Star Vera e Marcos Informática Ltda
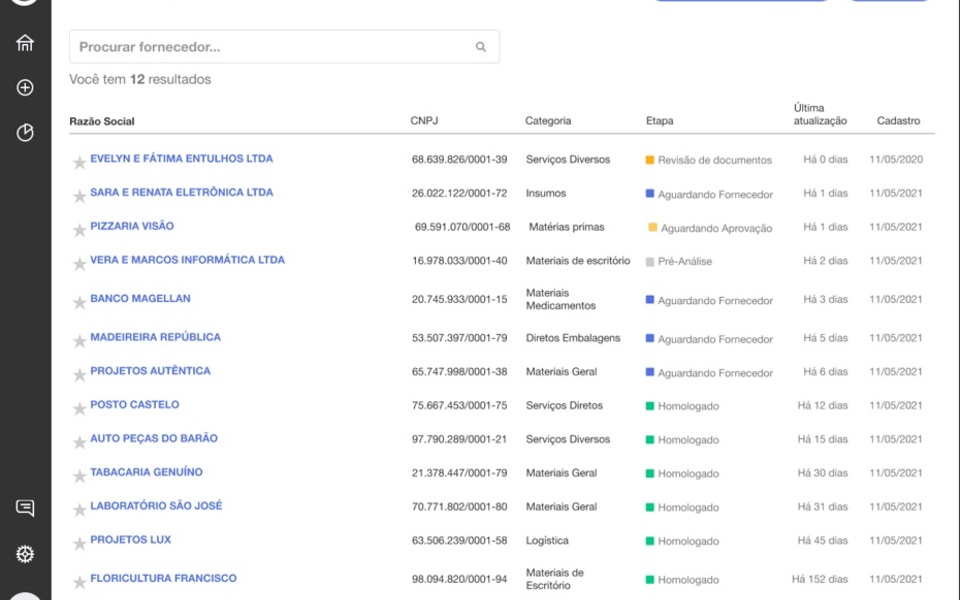960x600 pixels. click(79, 264)
